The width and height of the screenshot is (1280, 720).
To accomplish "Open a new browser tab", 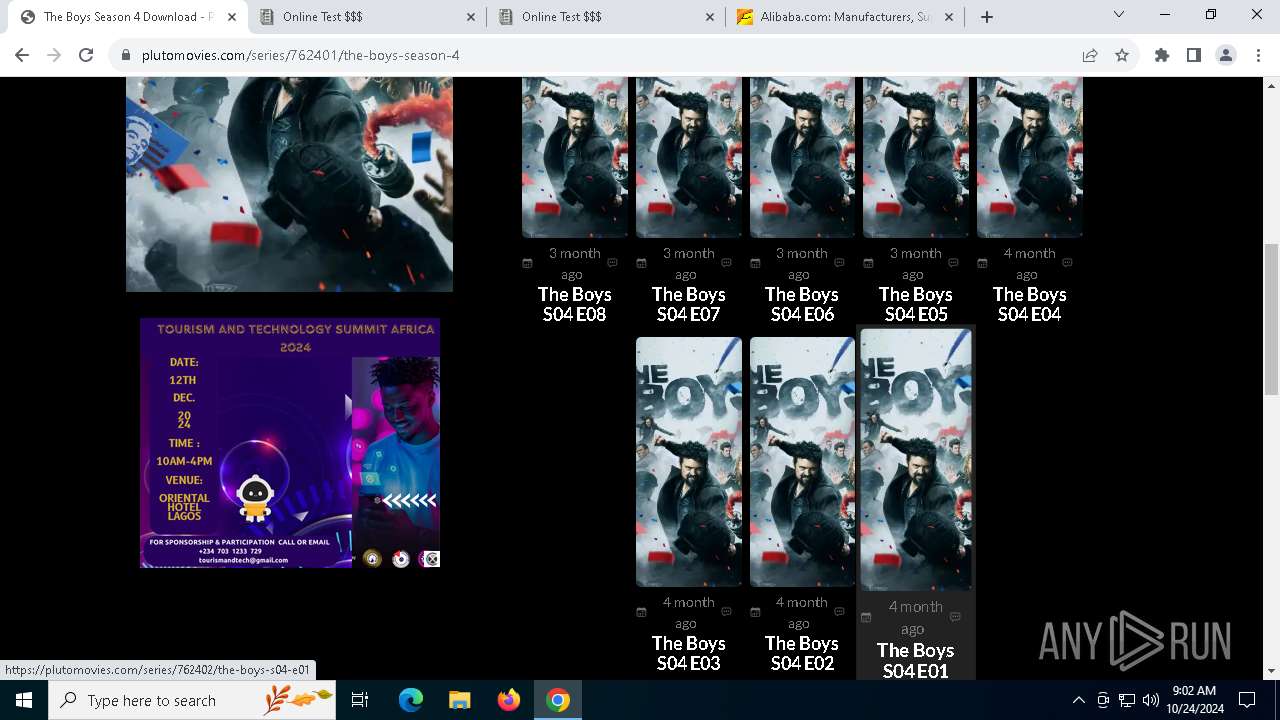I will click(987, 17).
